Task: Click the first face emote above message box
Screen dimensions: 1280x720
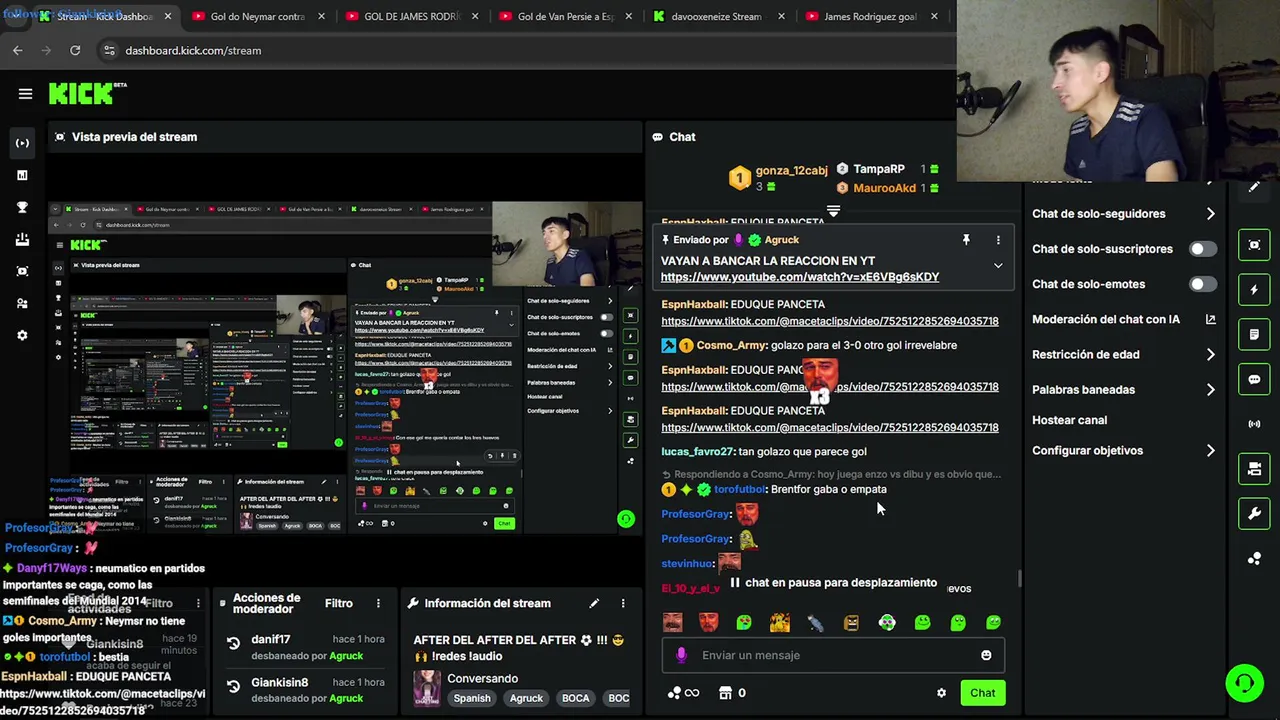Action: tap(673, 623)
